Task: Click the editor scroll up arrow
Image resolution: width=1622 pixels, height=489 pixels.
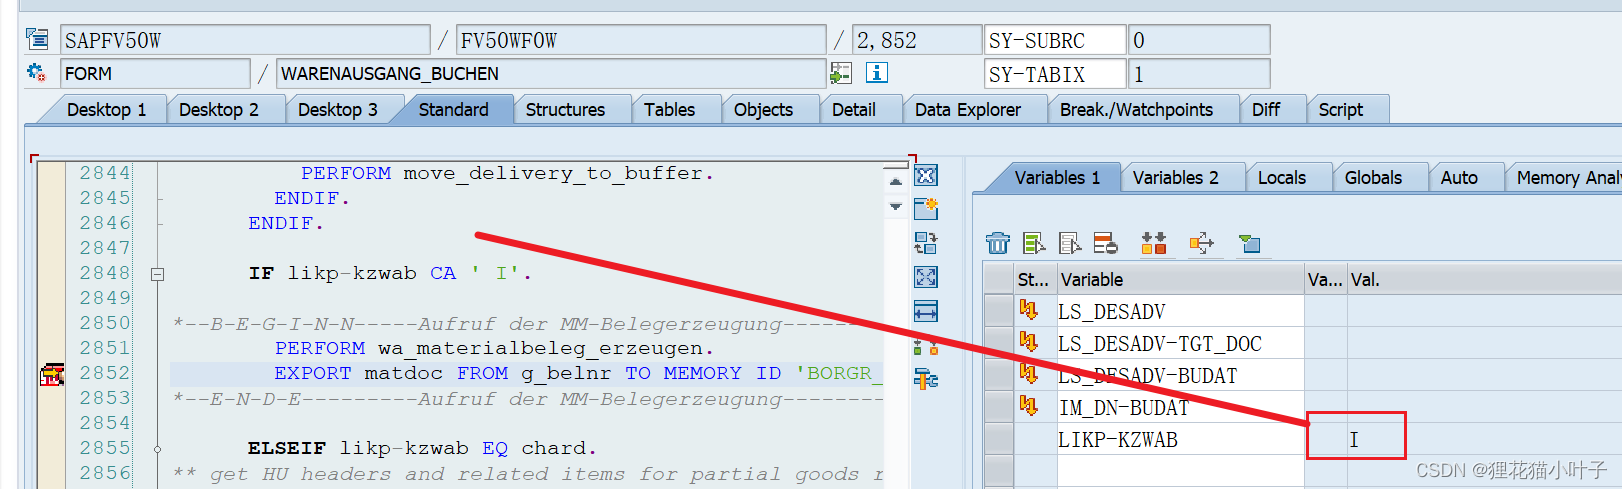Action: point(895,182)
